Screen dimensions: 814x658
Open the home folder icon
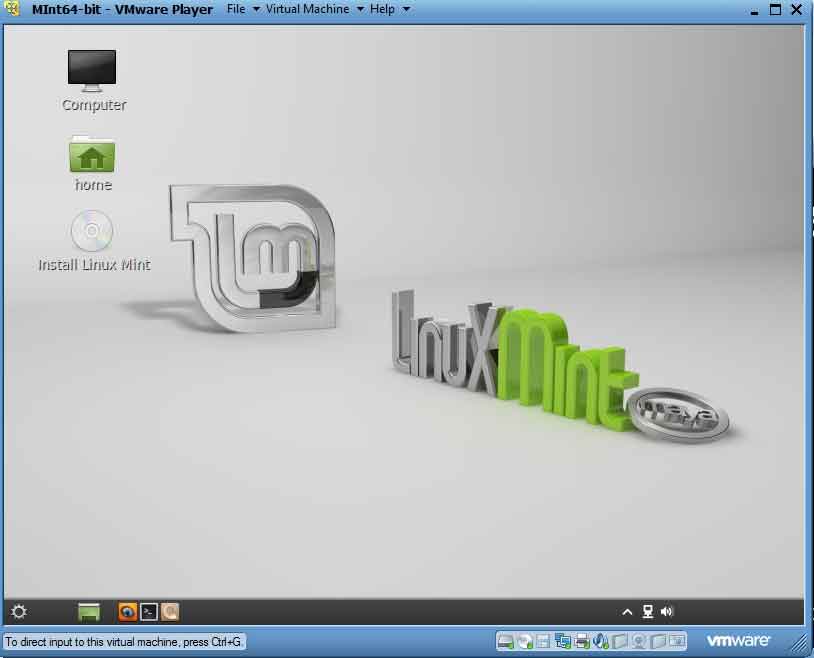[92, 164]
